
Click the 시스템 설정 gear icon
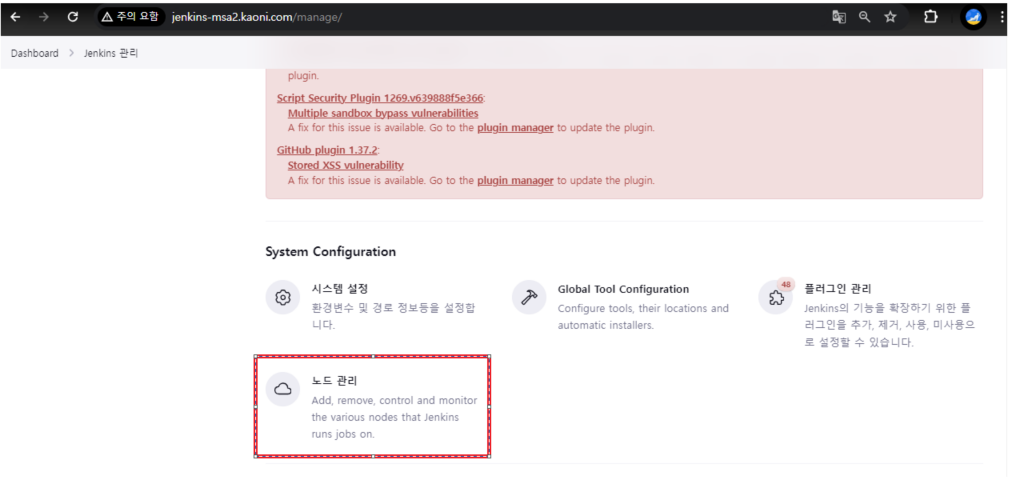pyautogui.click(x=283, y=298)
